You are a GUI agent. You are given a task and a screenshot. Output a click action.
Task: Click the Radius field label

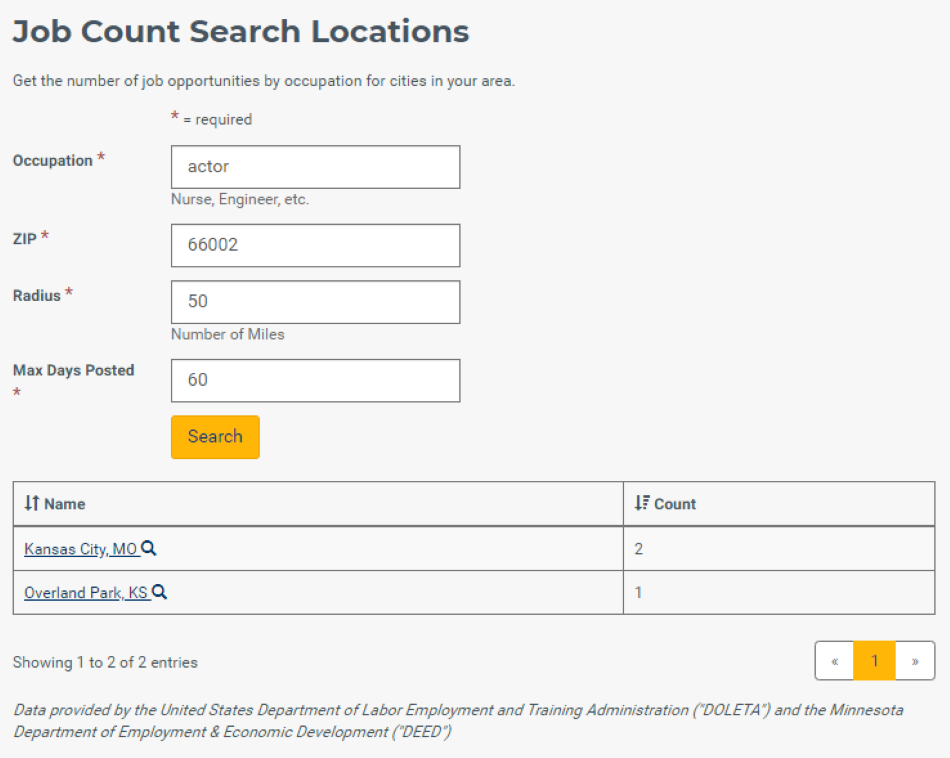pos(37,296)
